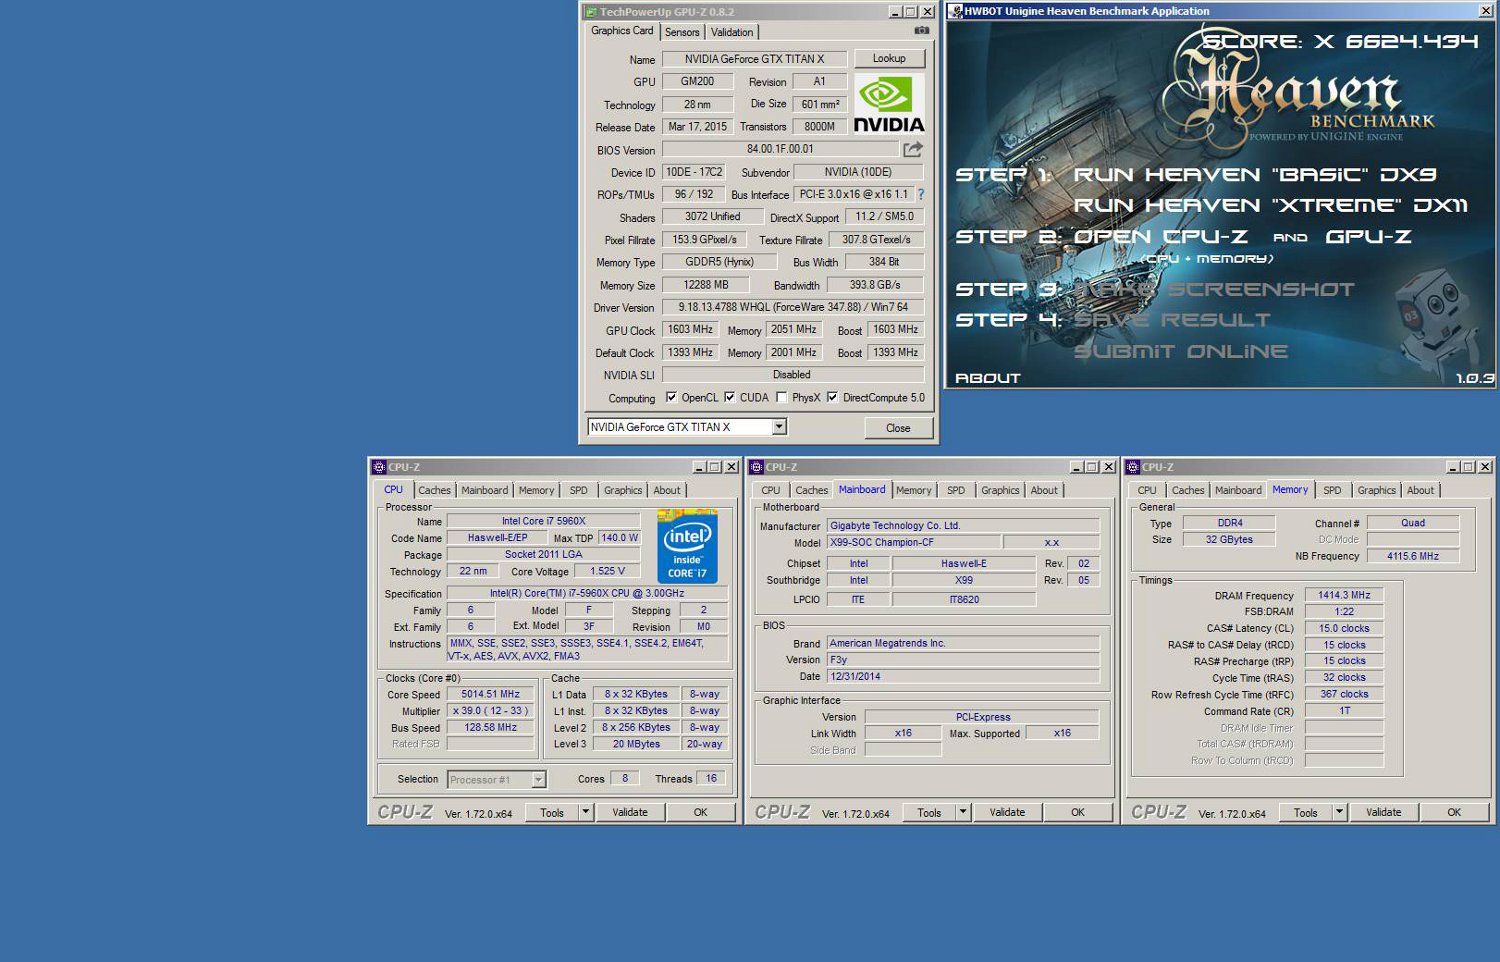Screen dimensions: 1500x962
Task: Open Graphics tab in Mainboard CPU-Z window
Action: tap(1000, 490)
